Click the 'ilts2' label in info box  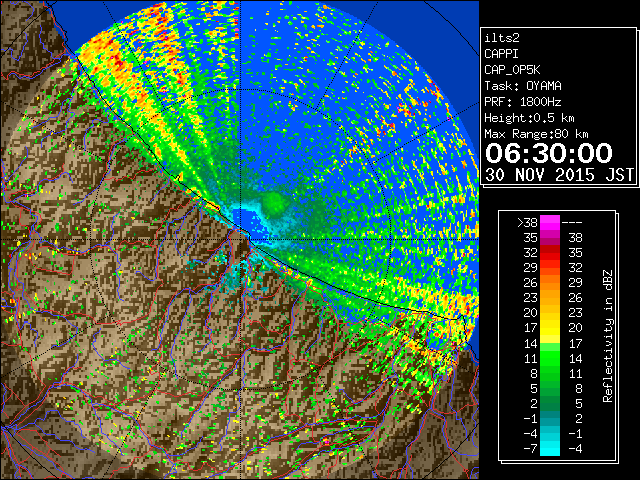point(502,38)
